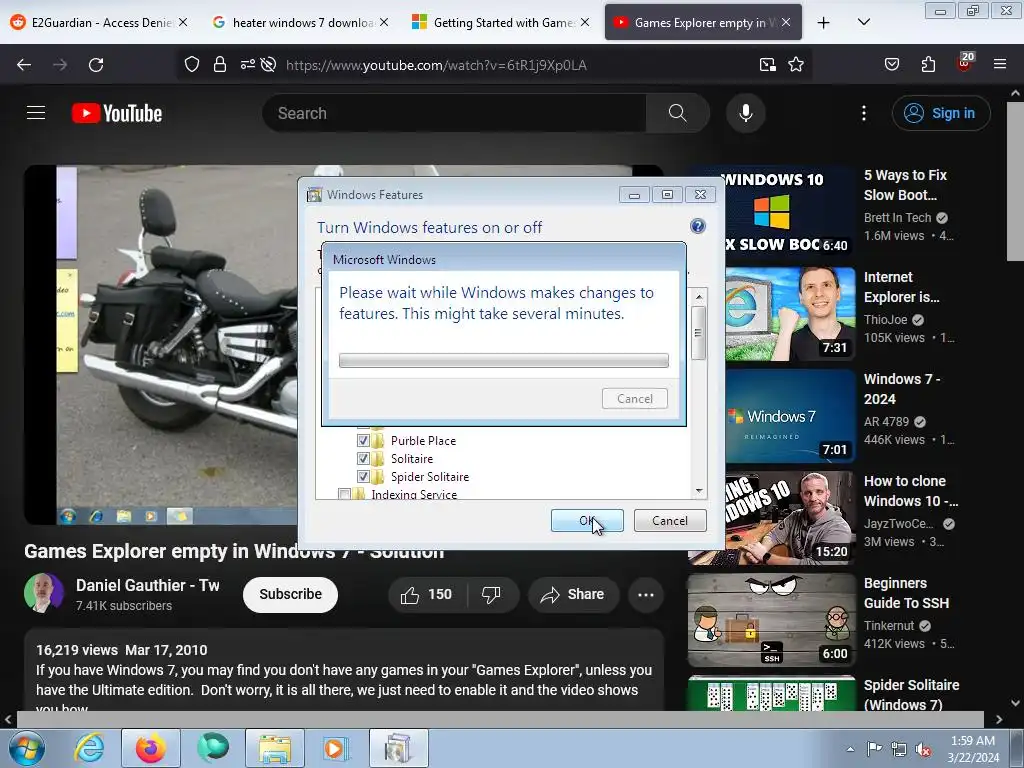Click the features progress bar
This screenshot has height=768, width=1024.
click(504, 360)
